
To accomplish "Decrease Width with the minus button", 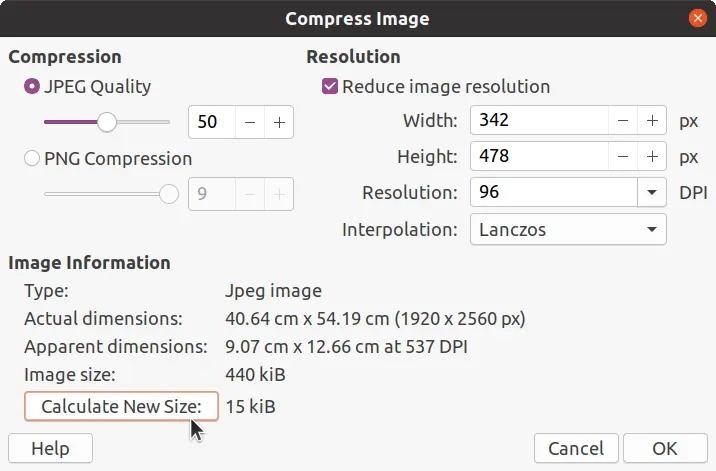I will click(x=623, y=121).
